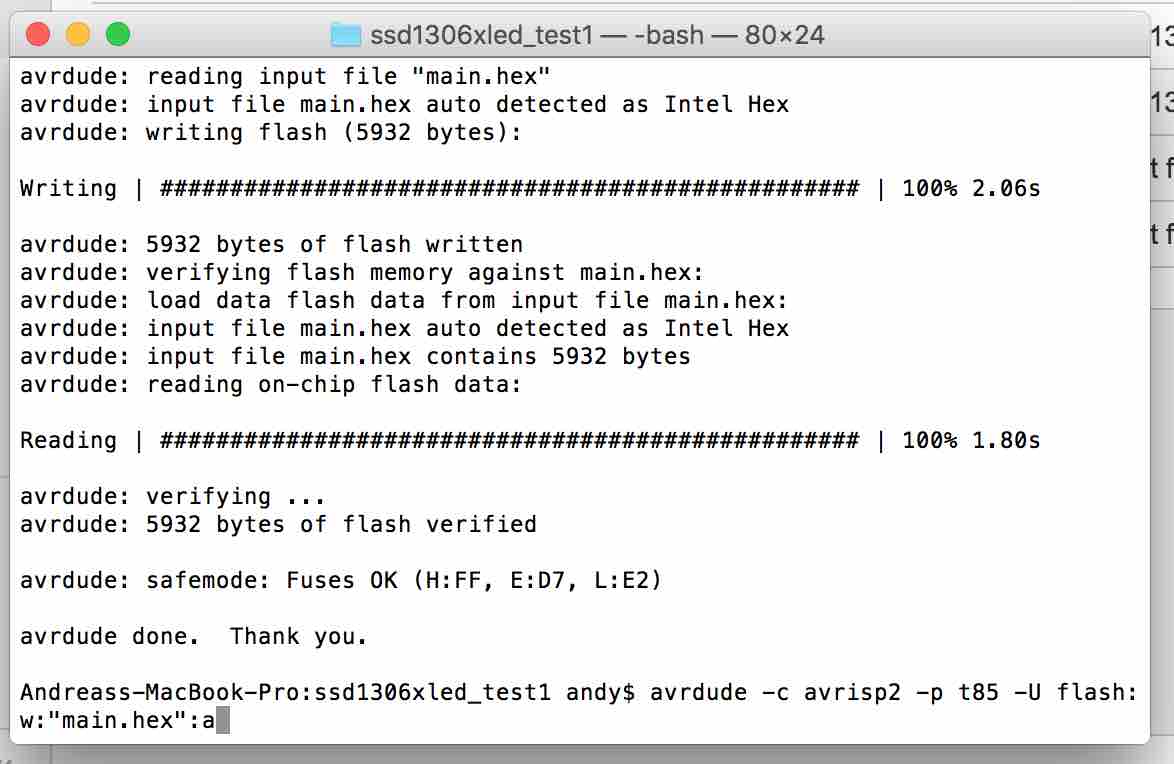Image resolution: width=1174 pixels, height=764 pixels.
Task: Click the safemode Fuses OK line
Action: tap(341, 580)
